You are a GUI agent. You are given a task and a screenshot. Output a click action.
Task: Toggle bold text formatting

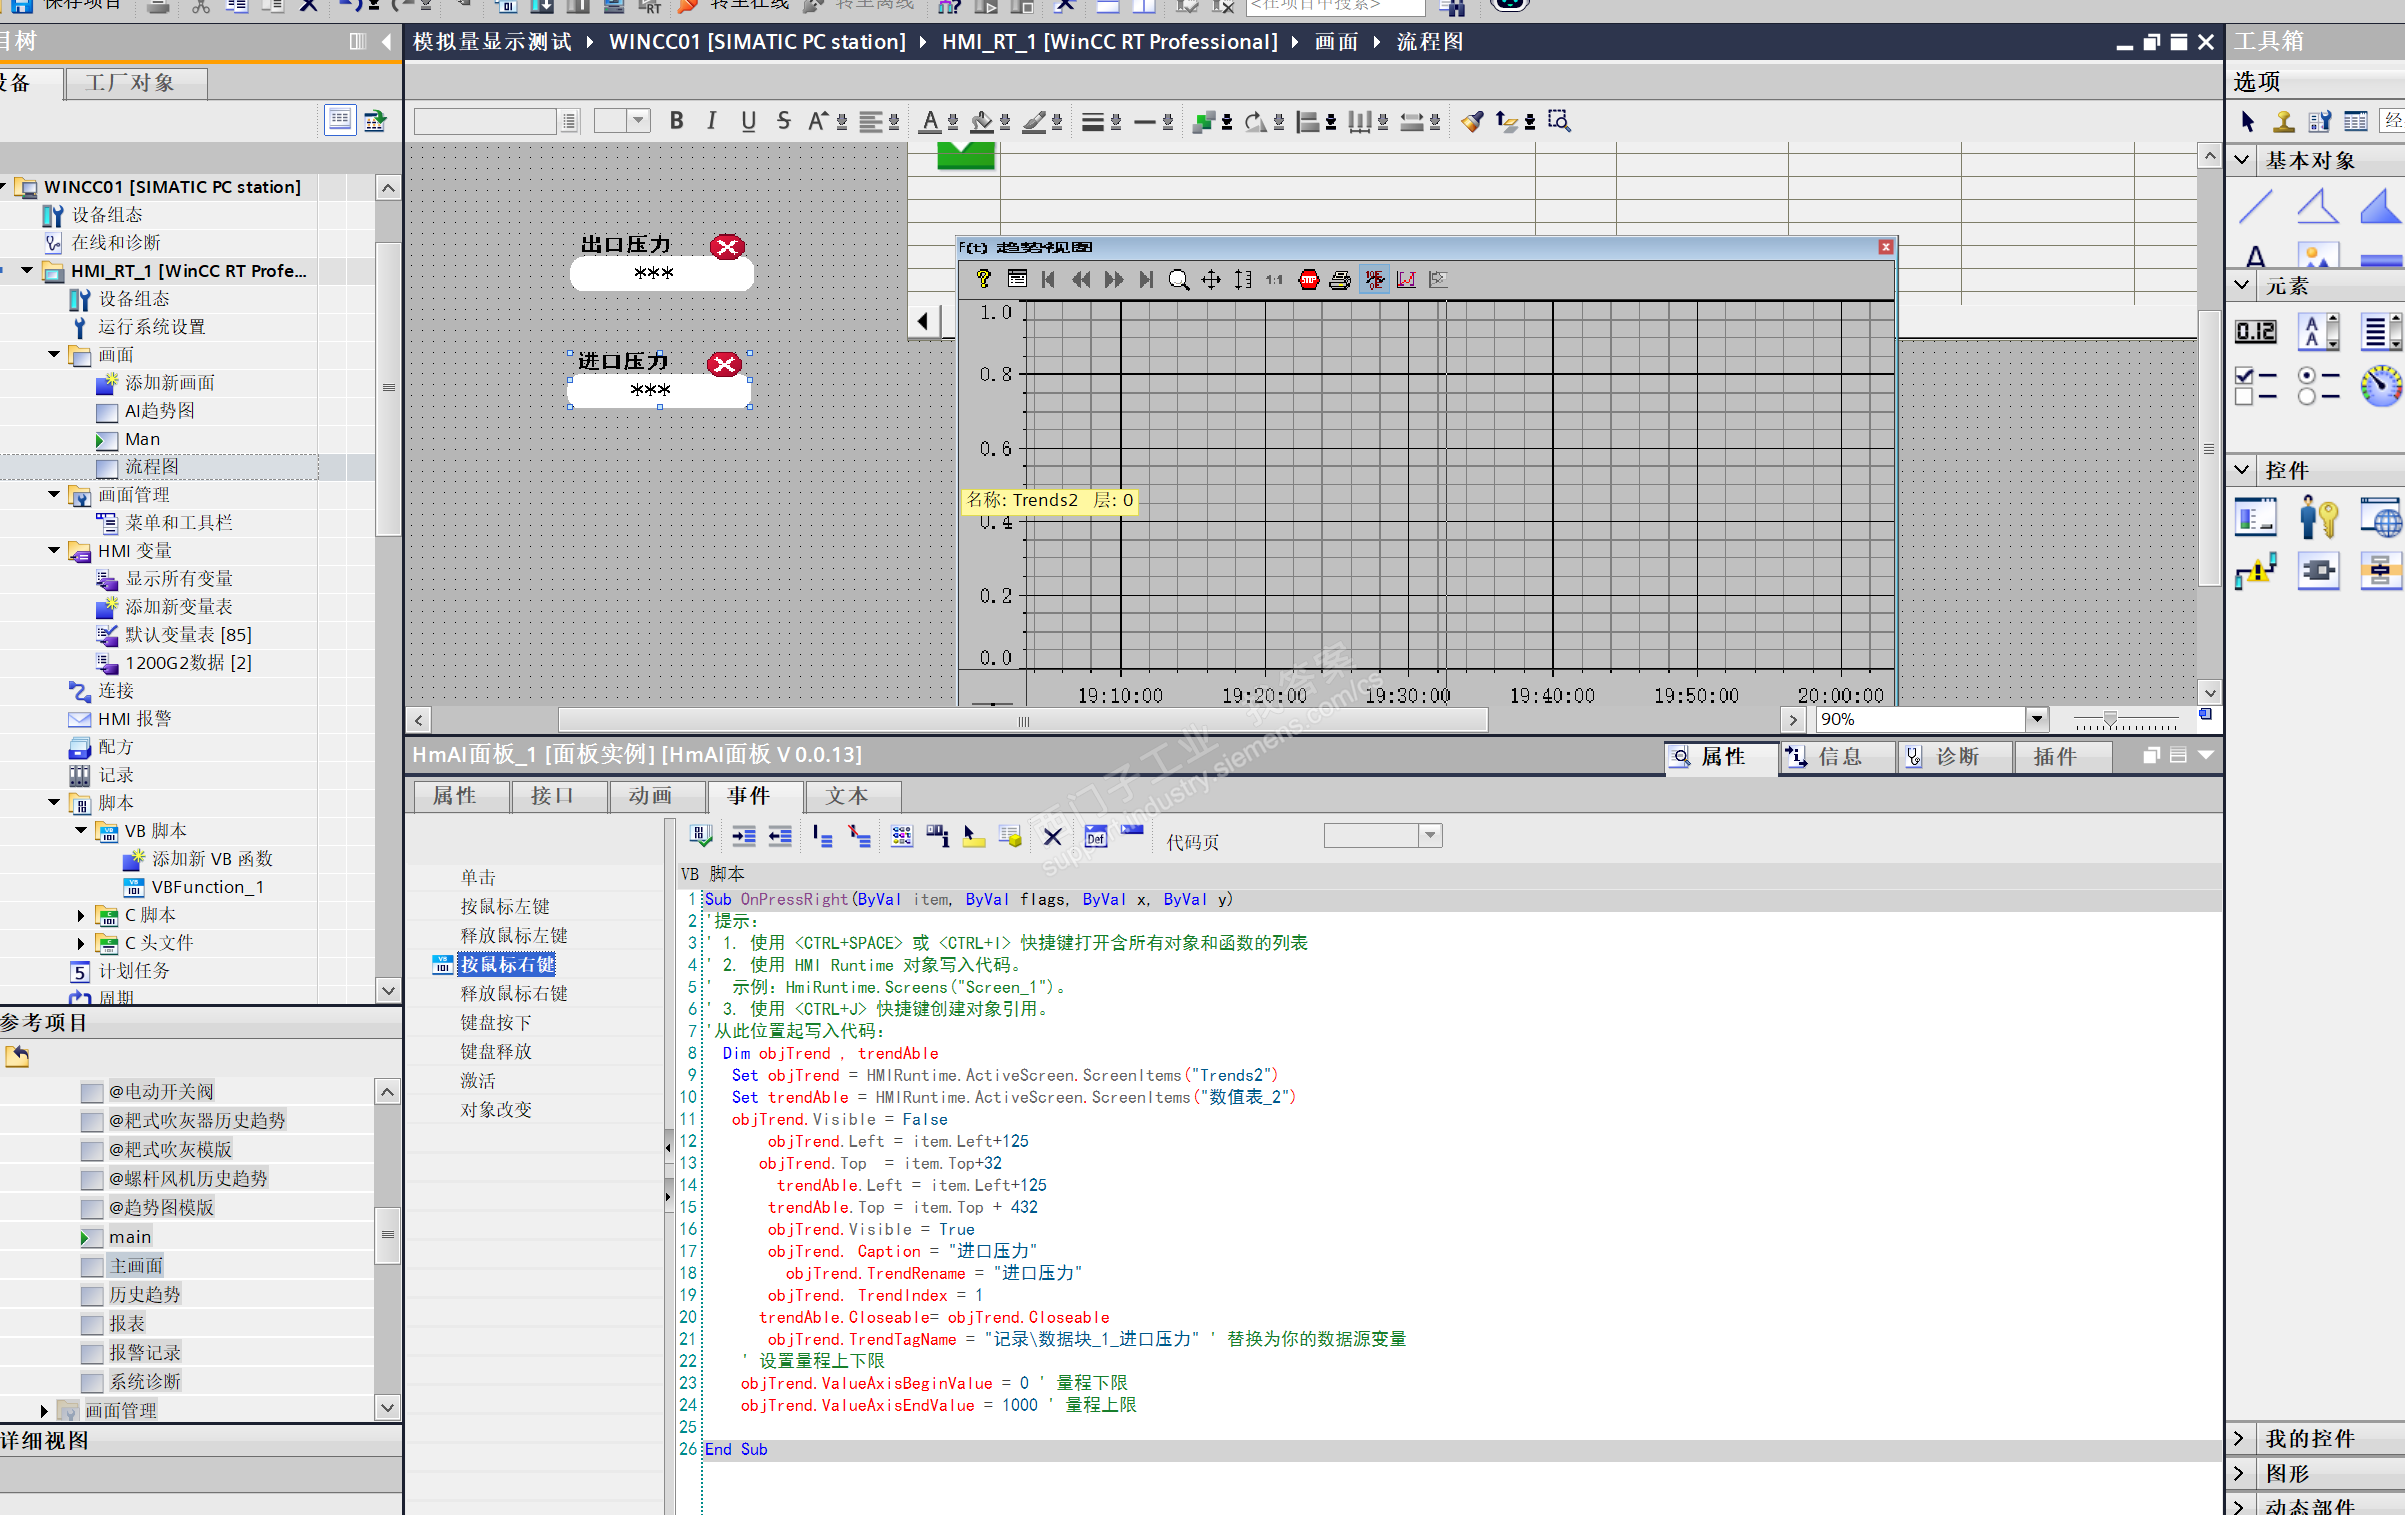(x=677, y=121)
